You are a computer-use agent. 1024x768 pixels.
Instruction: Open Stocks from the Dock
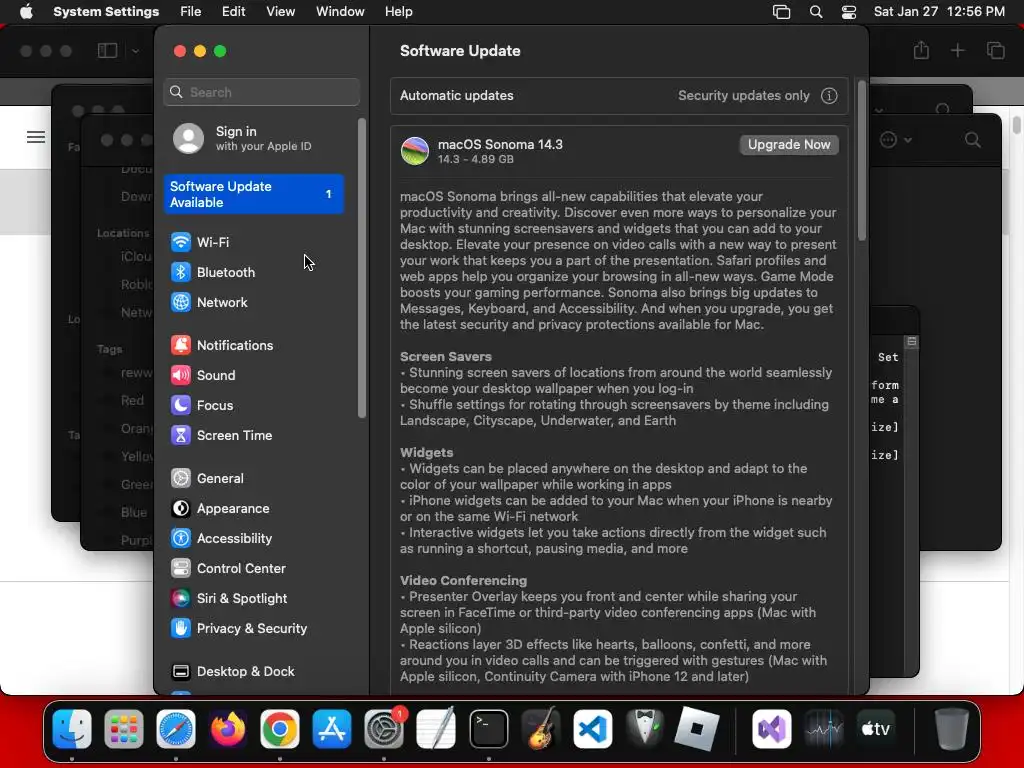point(824,729)
